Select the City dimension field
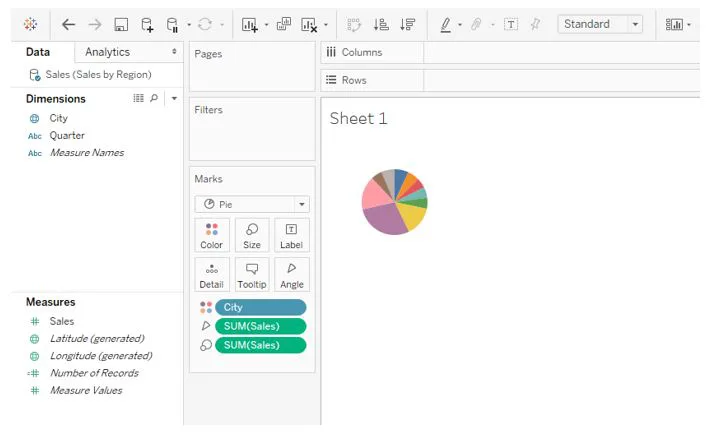 [x=59, y=118]
